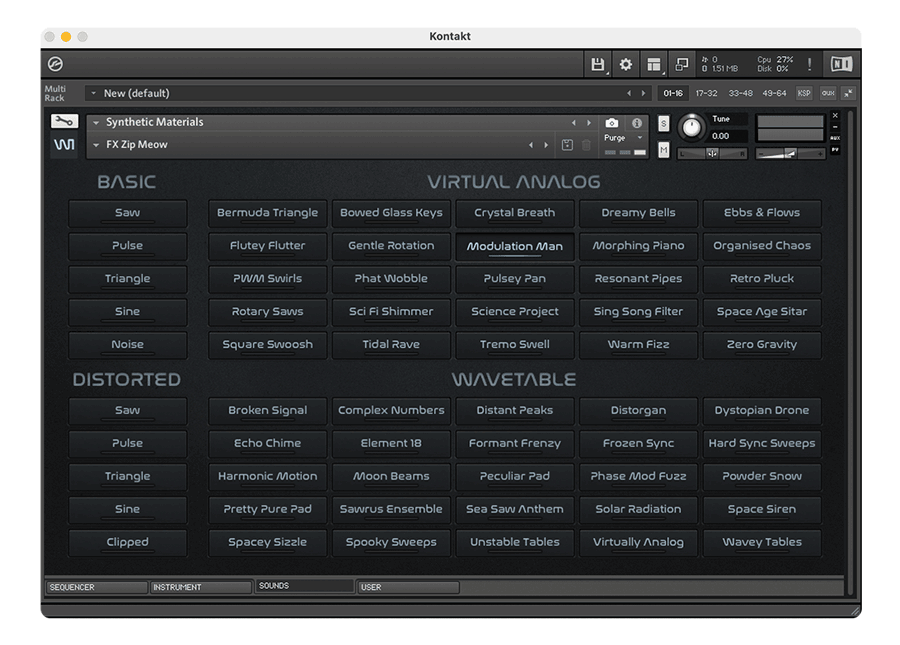The image size is (900, 645).
Task: Open the SOUNDS tab
Action: (x=304, y=585)
